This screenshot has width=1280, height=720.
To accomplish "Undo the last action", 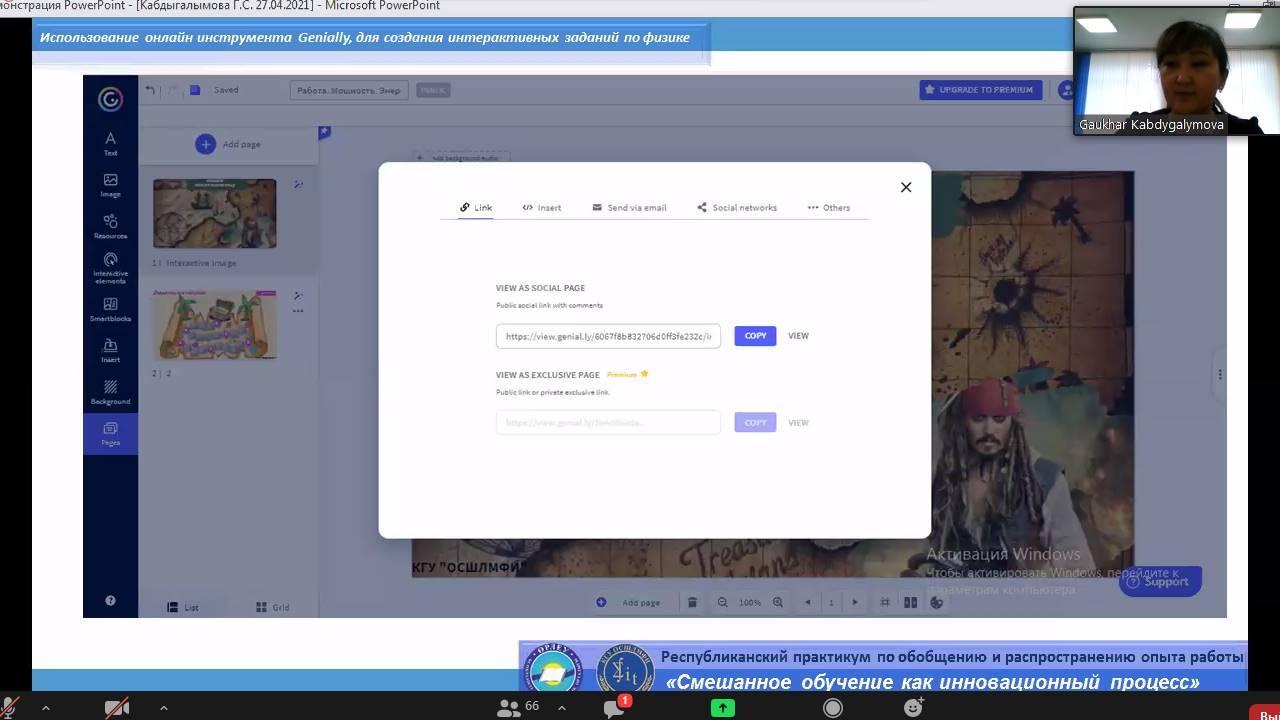I will 150,90.
